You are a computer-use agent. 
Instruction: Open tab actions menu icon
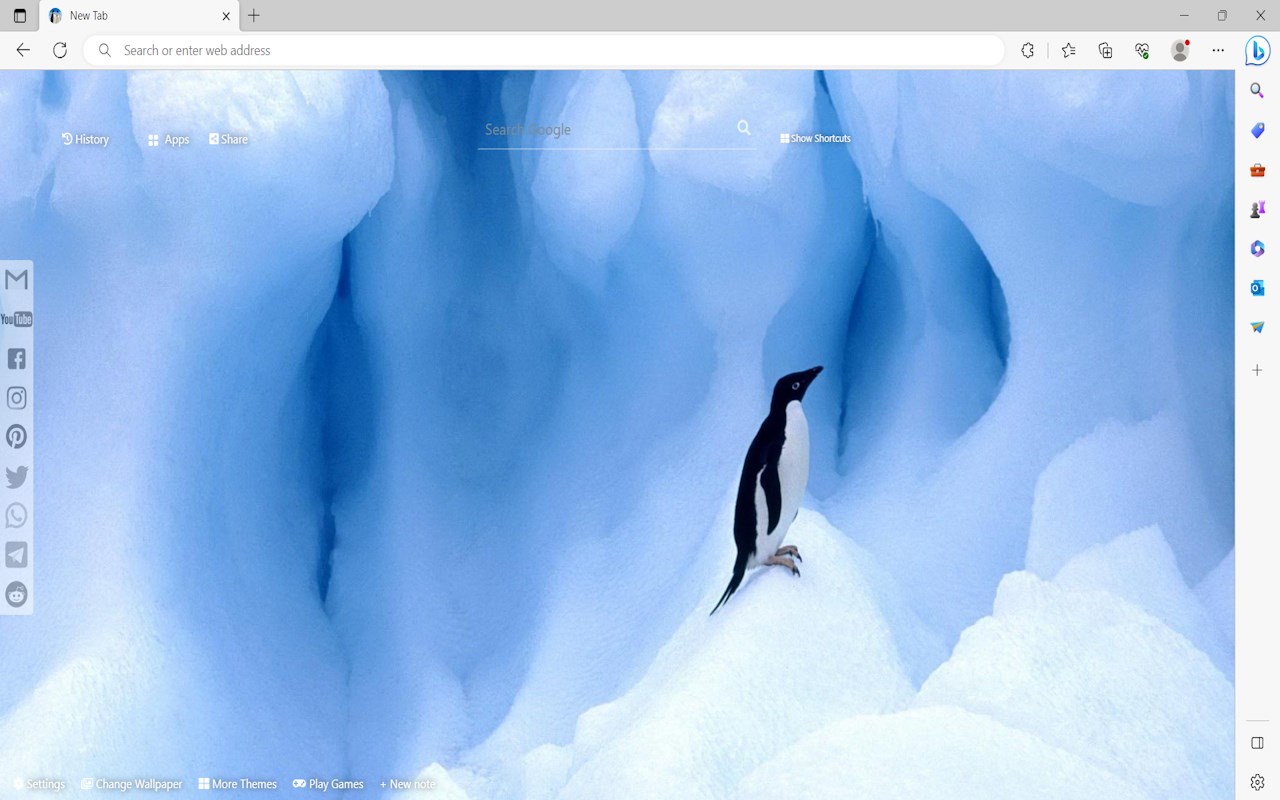[20, 16]
